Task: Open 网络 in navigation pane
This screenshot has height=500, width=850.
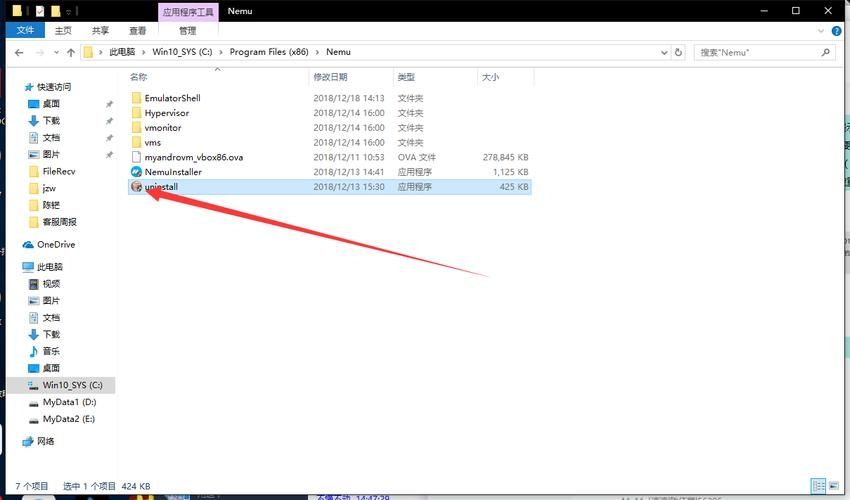Action: point(45,441)
